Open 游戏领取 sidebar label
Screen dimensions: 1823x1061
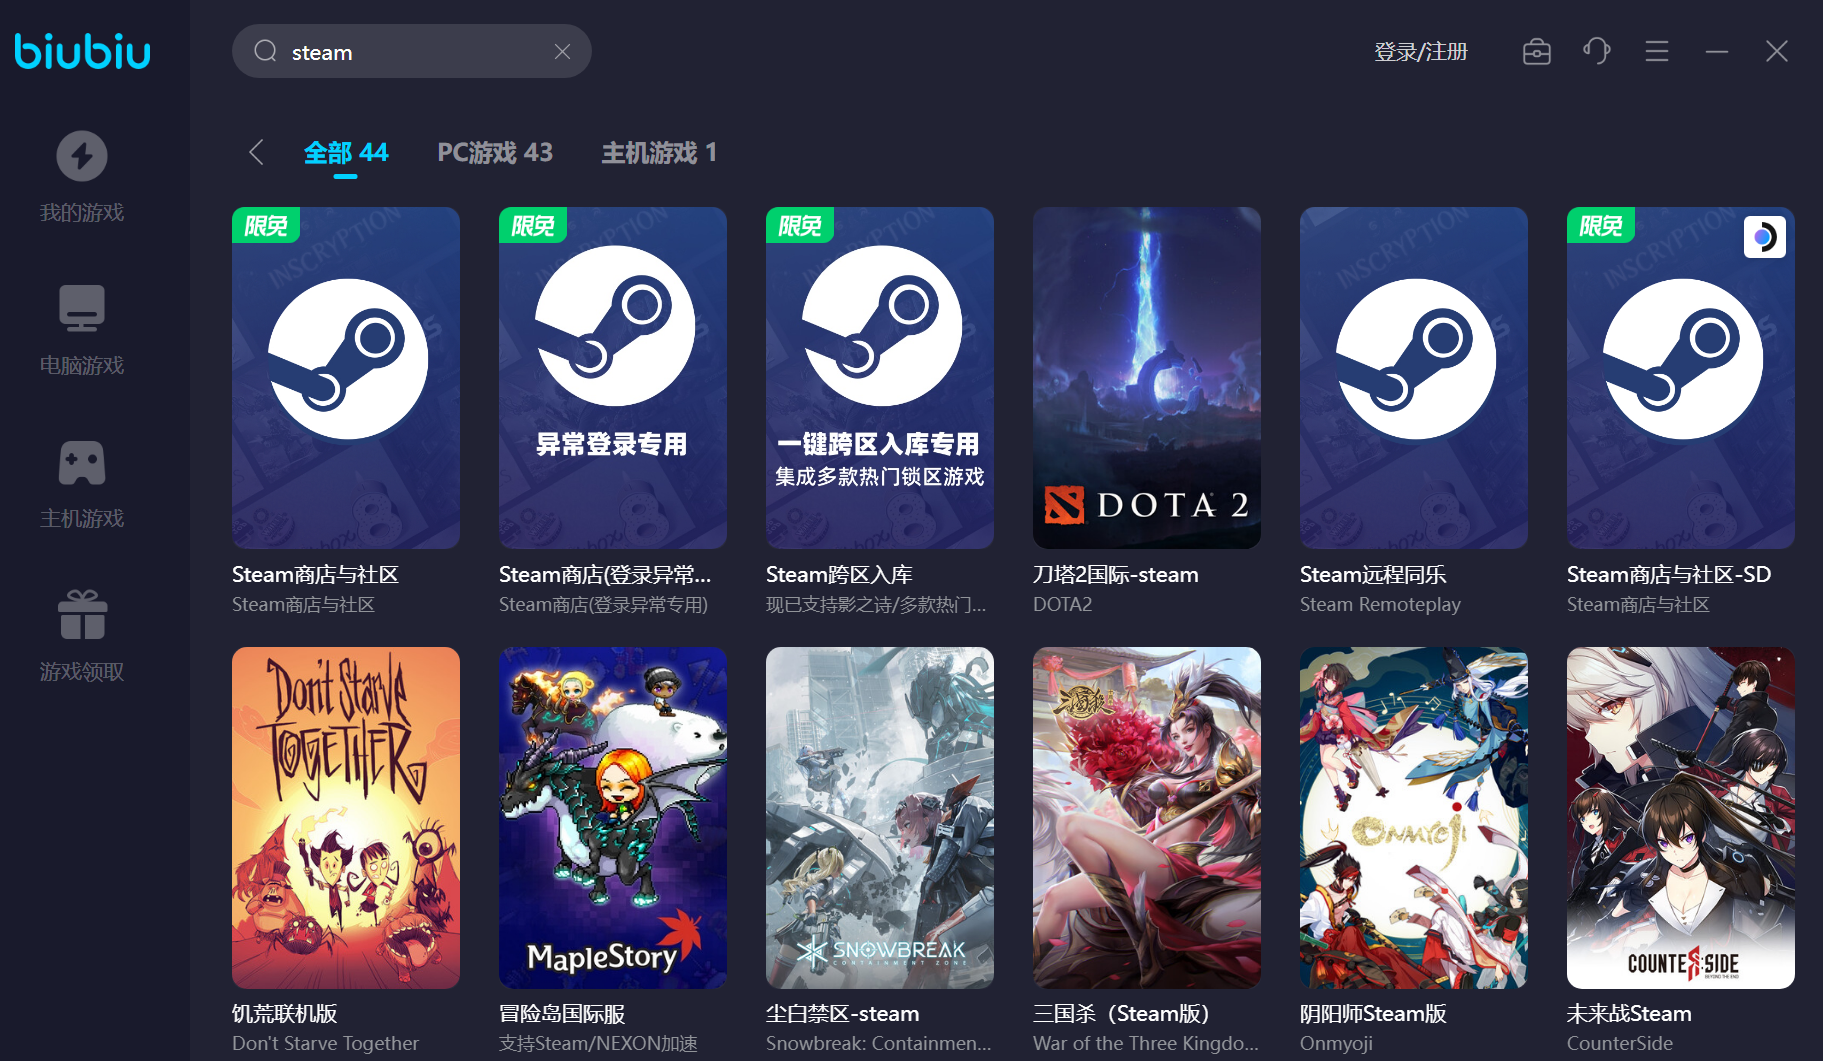[82, 672]
